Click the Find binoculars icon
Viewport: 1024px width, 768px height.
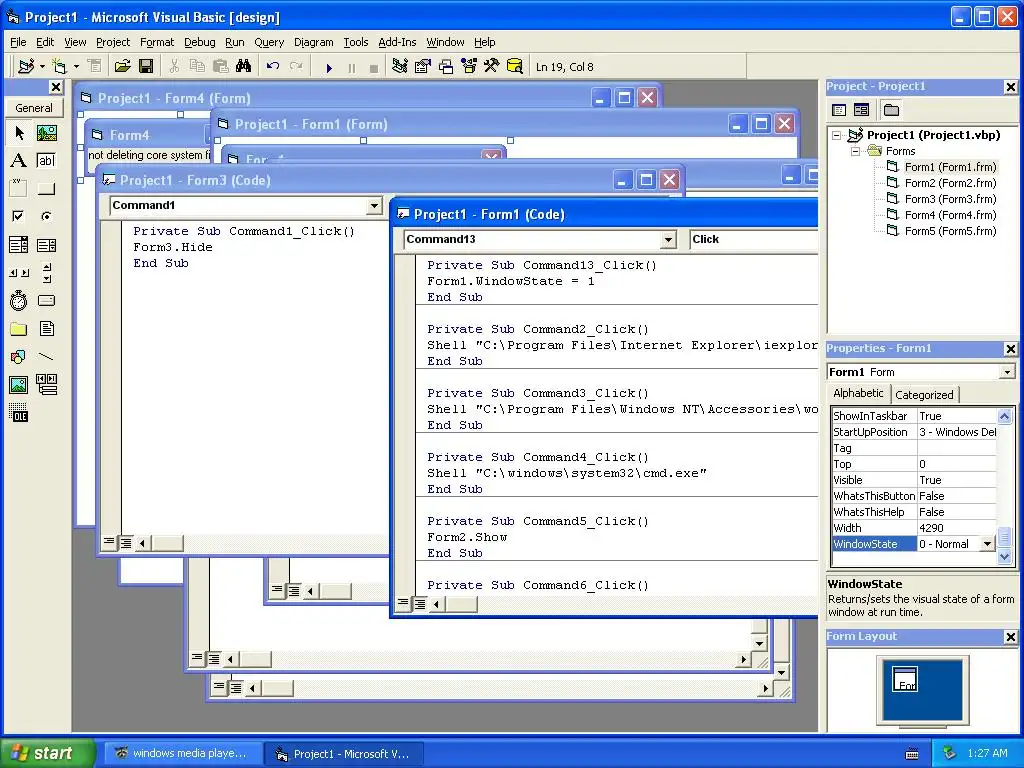pyautogui.click(x=243, y=67)
